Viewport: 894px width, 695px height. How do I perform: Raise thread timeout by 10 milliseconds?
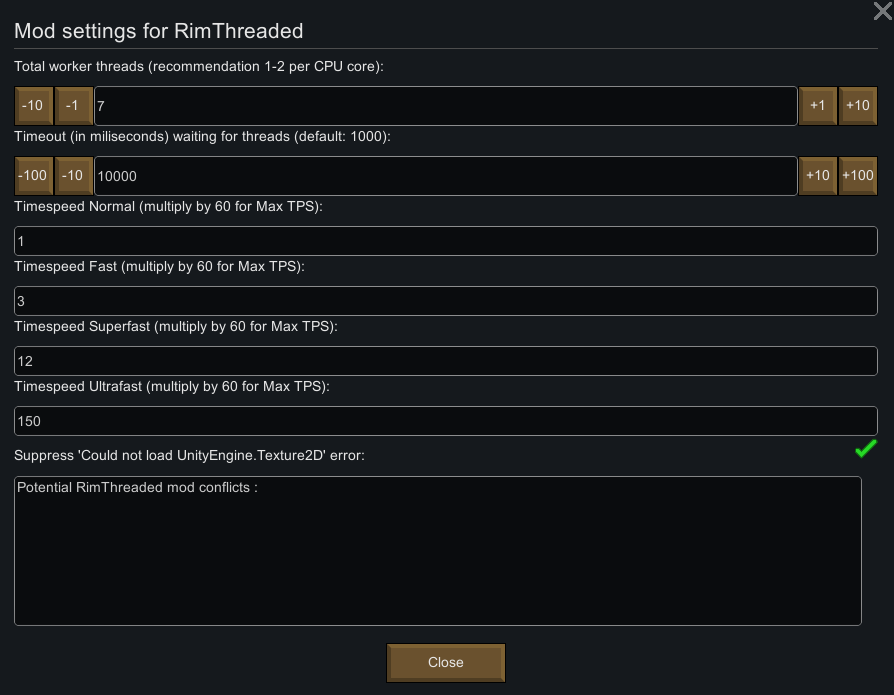click(x=818, y=176)
